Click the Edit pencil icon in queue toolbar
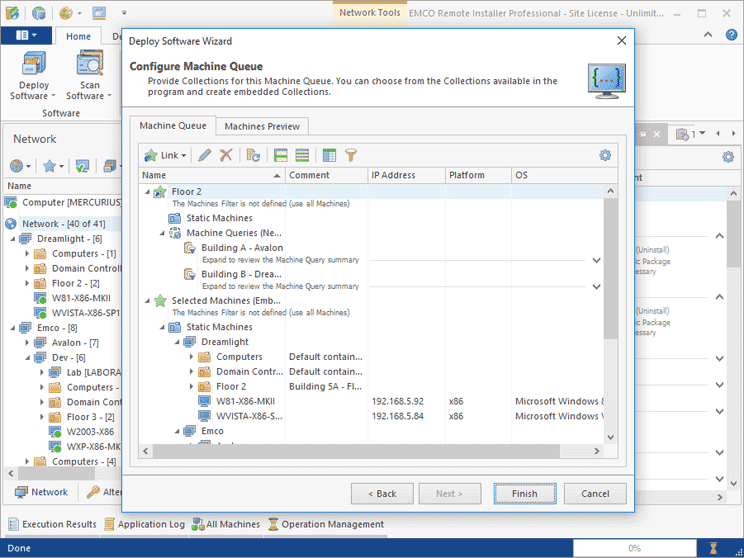 205,155
